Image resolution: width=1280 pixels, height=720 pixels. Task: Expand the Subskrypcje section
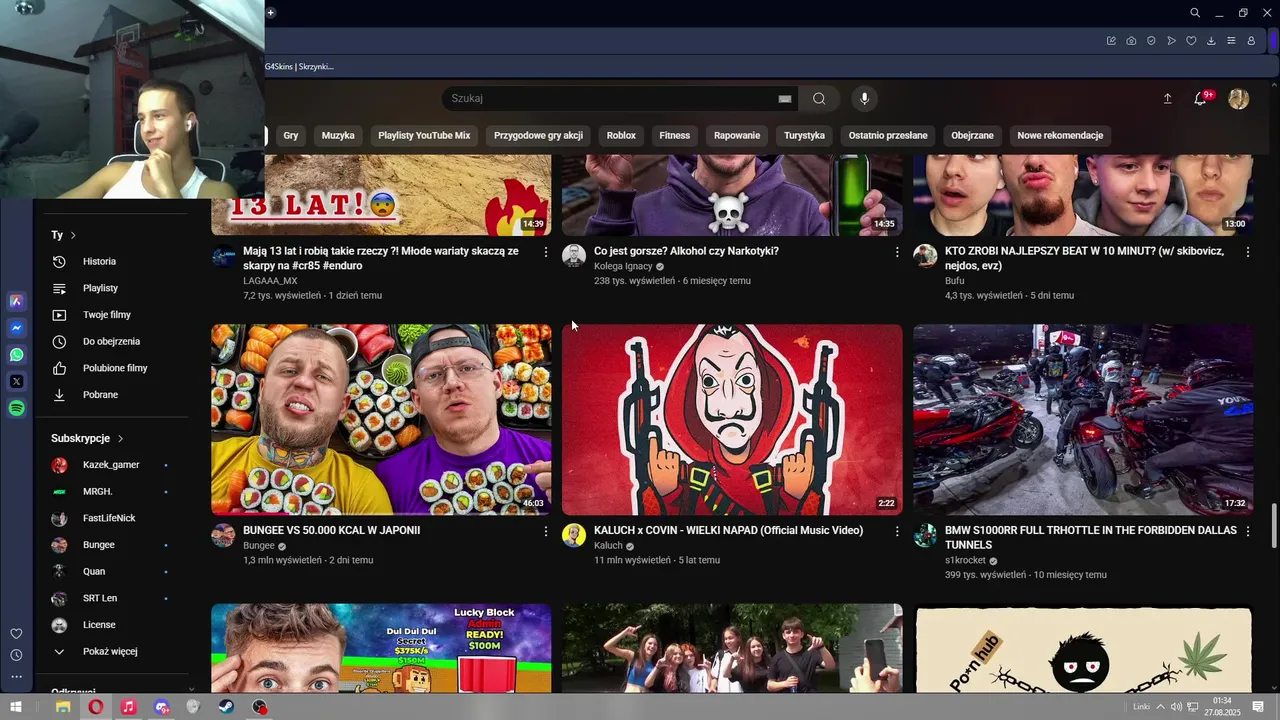(87, 438)
